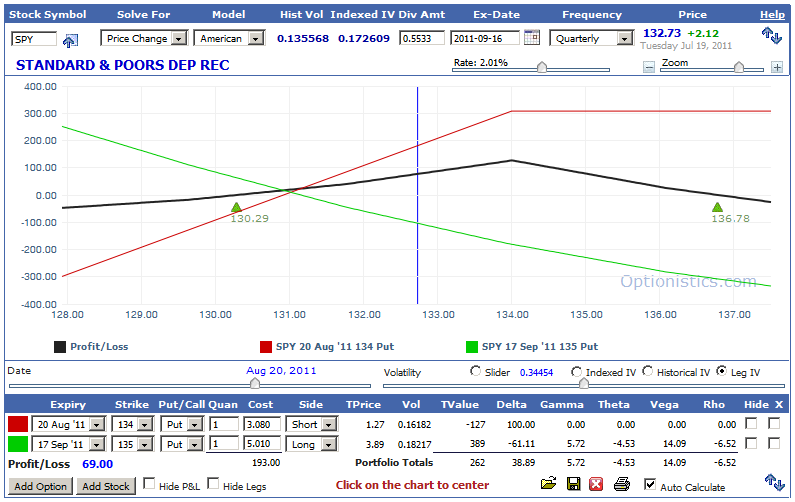Open the 17 Sep '11 expiry dropdown
Image resolution: width=795 pixels, height=502 pixels.
coord(68,445)
